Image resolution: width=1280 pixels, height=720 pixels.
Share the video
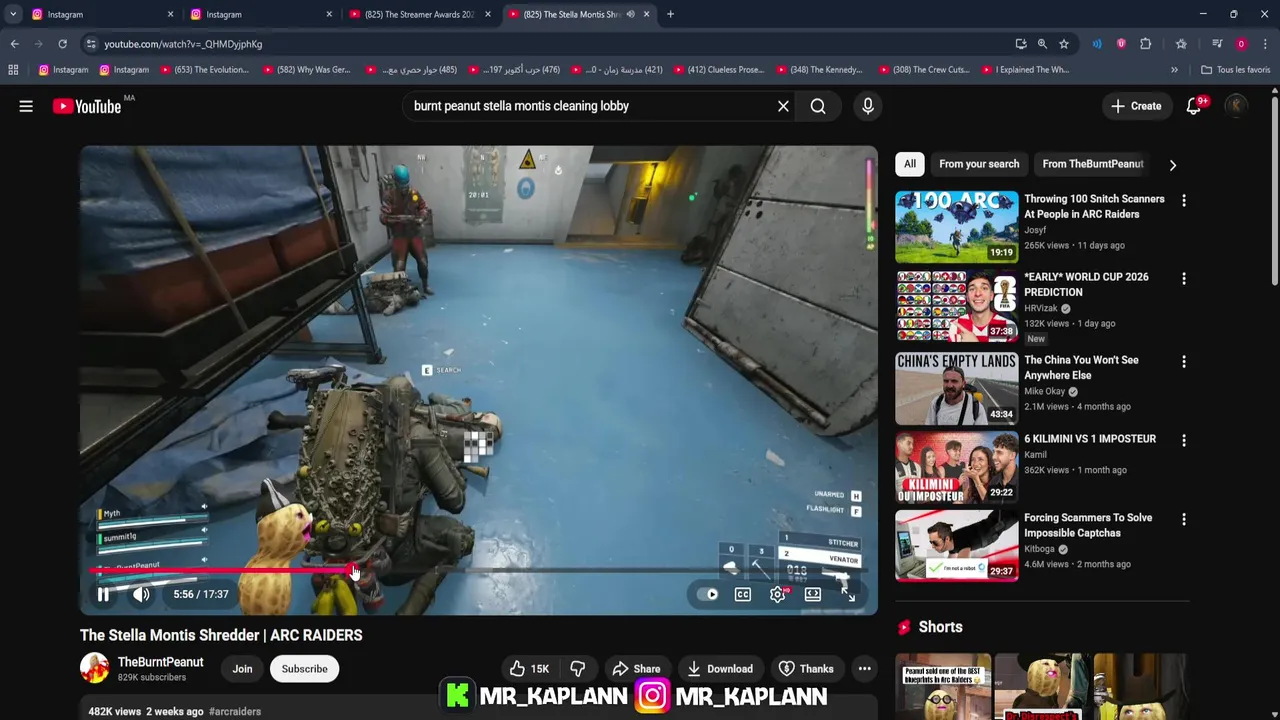coord(636,669)
